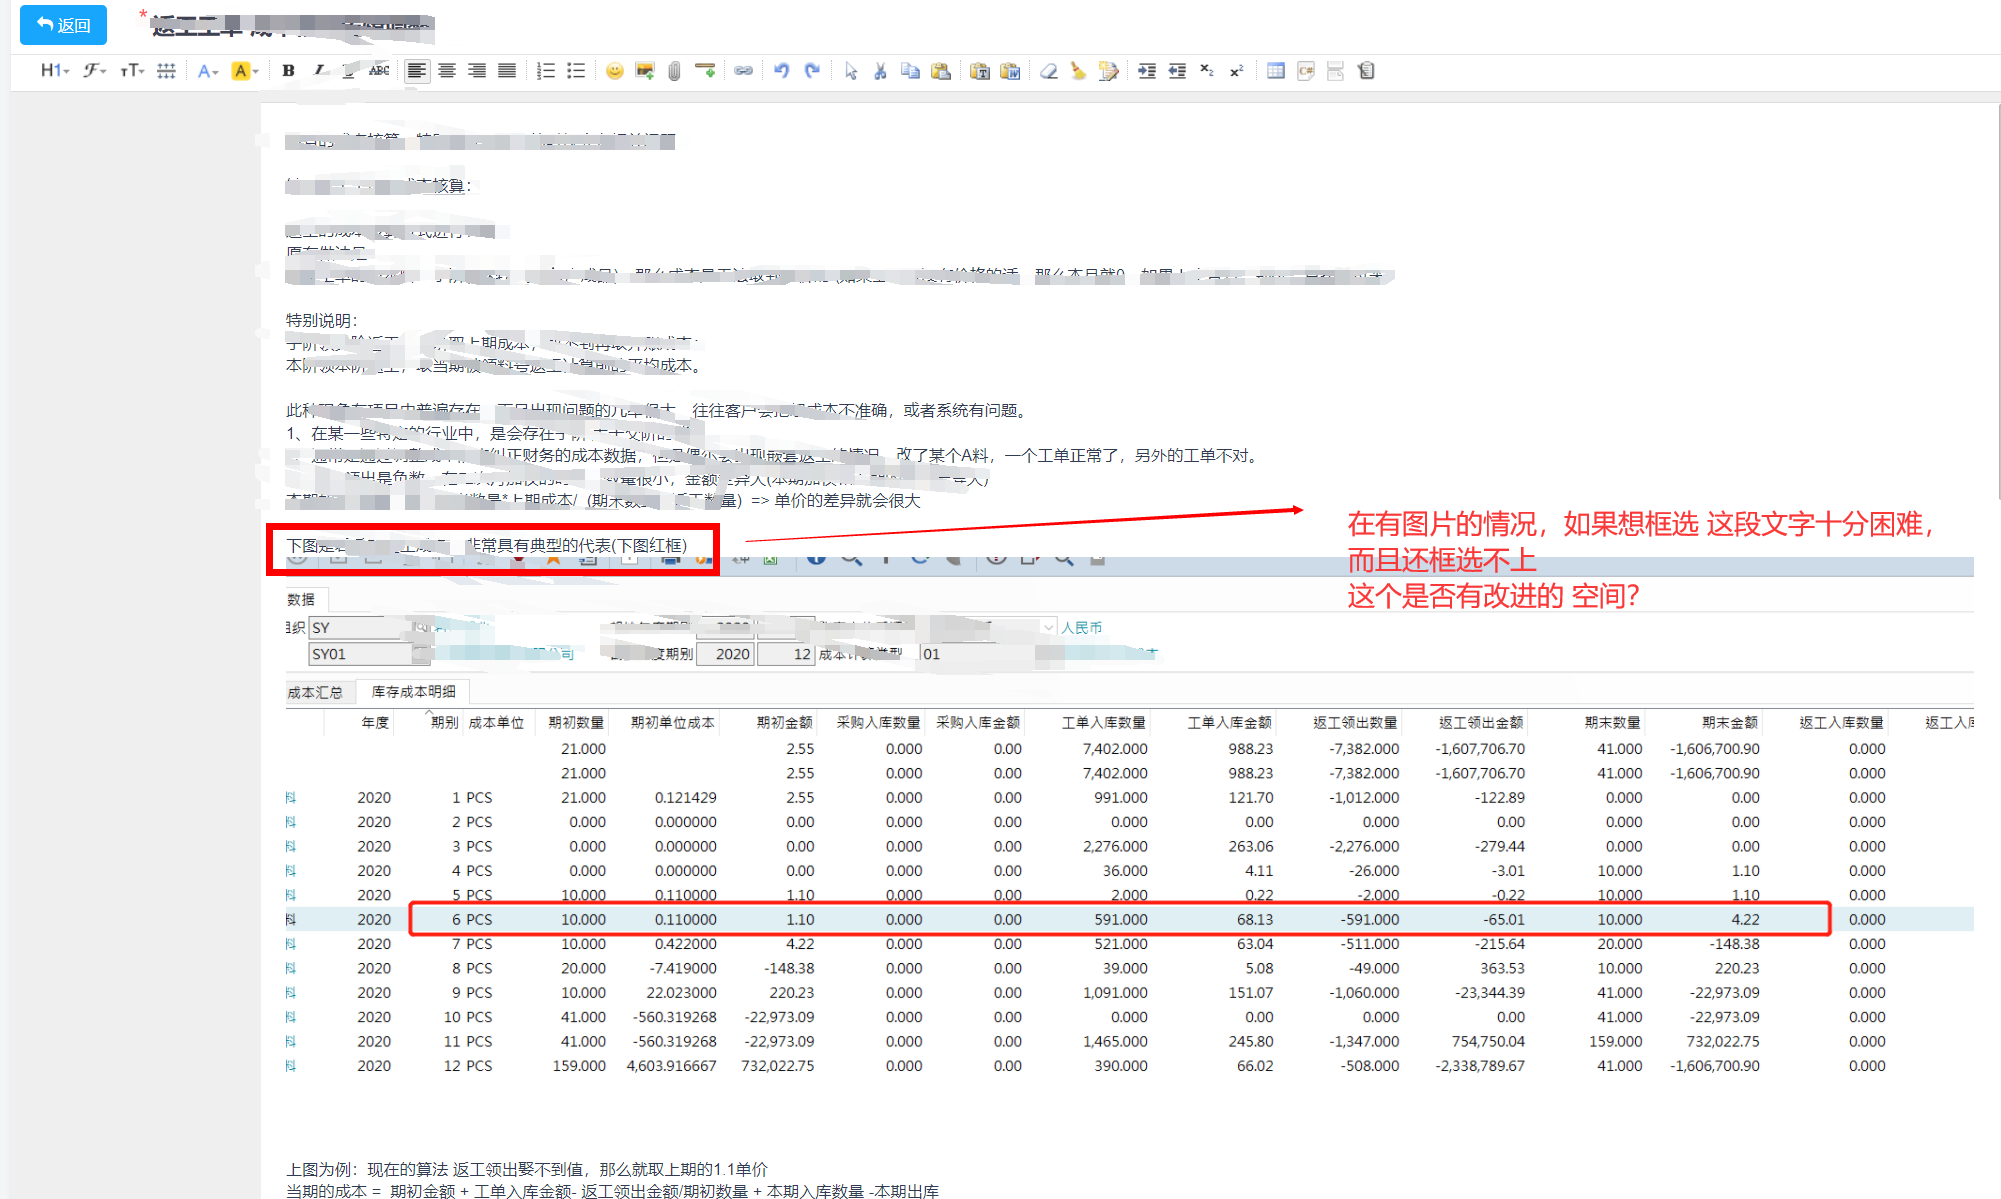This screenshot has height=1199, width=2001.
Task: Insert an ordered numbered list
Action: tap(545, 71)
